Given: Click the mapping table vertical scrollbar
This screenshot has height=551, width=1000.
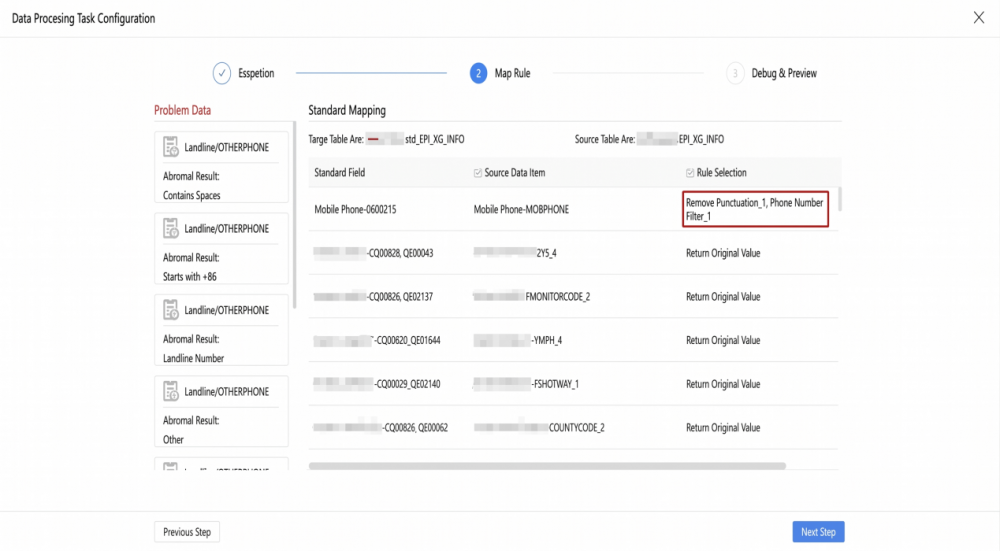Looking at the screenshot, I should (x=840, y=199).
